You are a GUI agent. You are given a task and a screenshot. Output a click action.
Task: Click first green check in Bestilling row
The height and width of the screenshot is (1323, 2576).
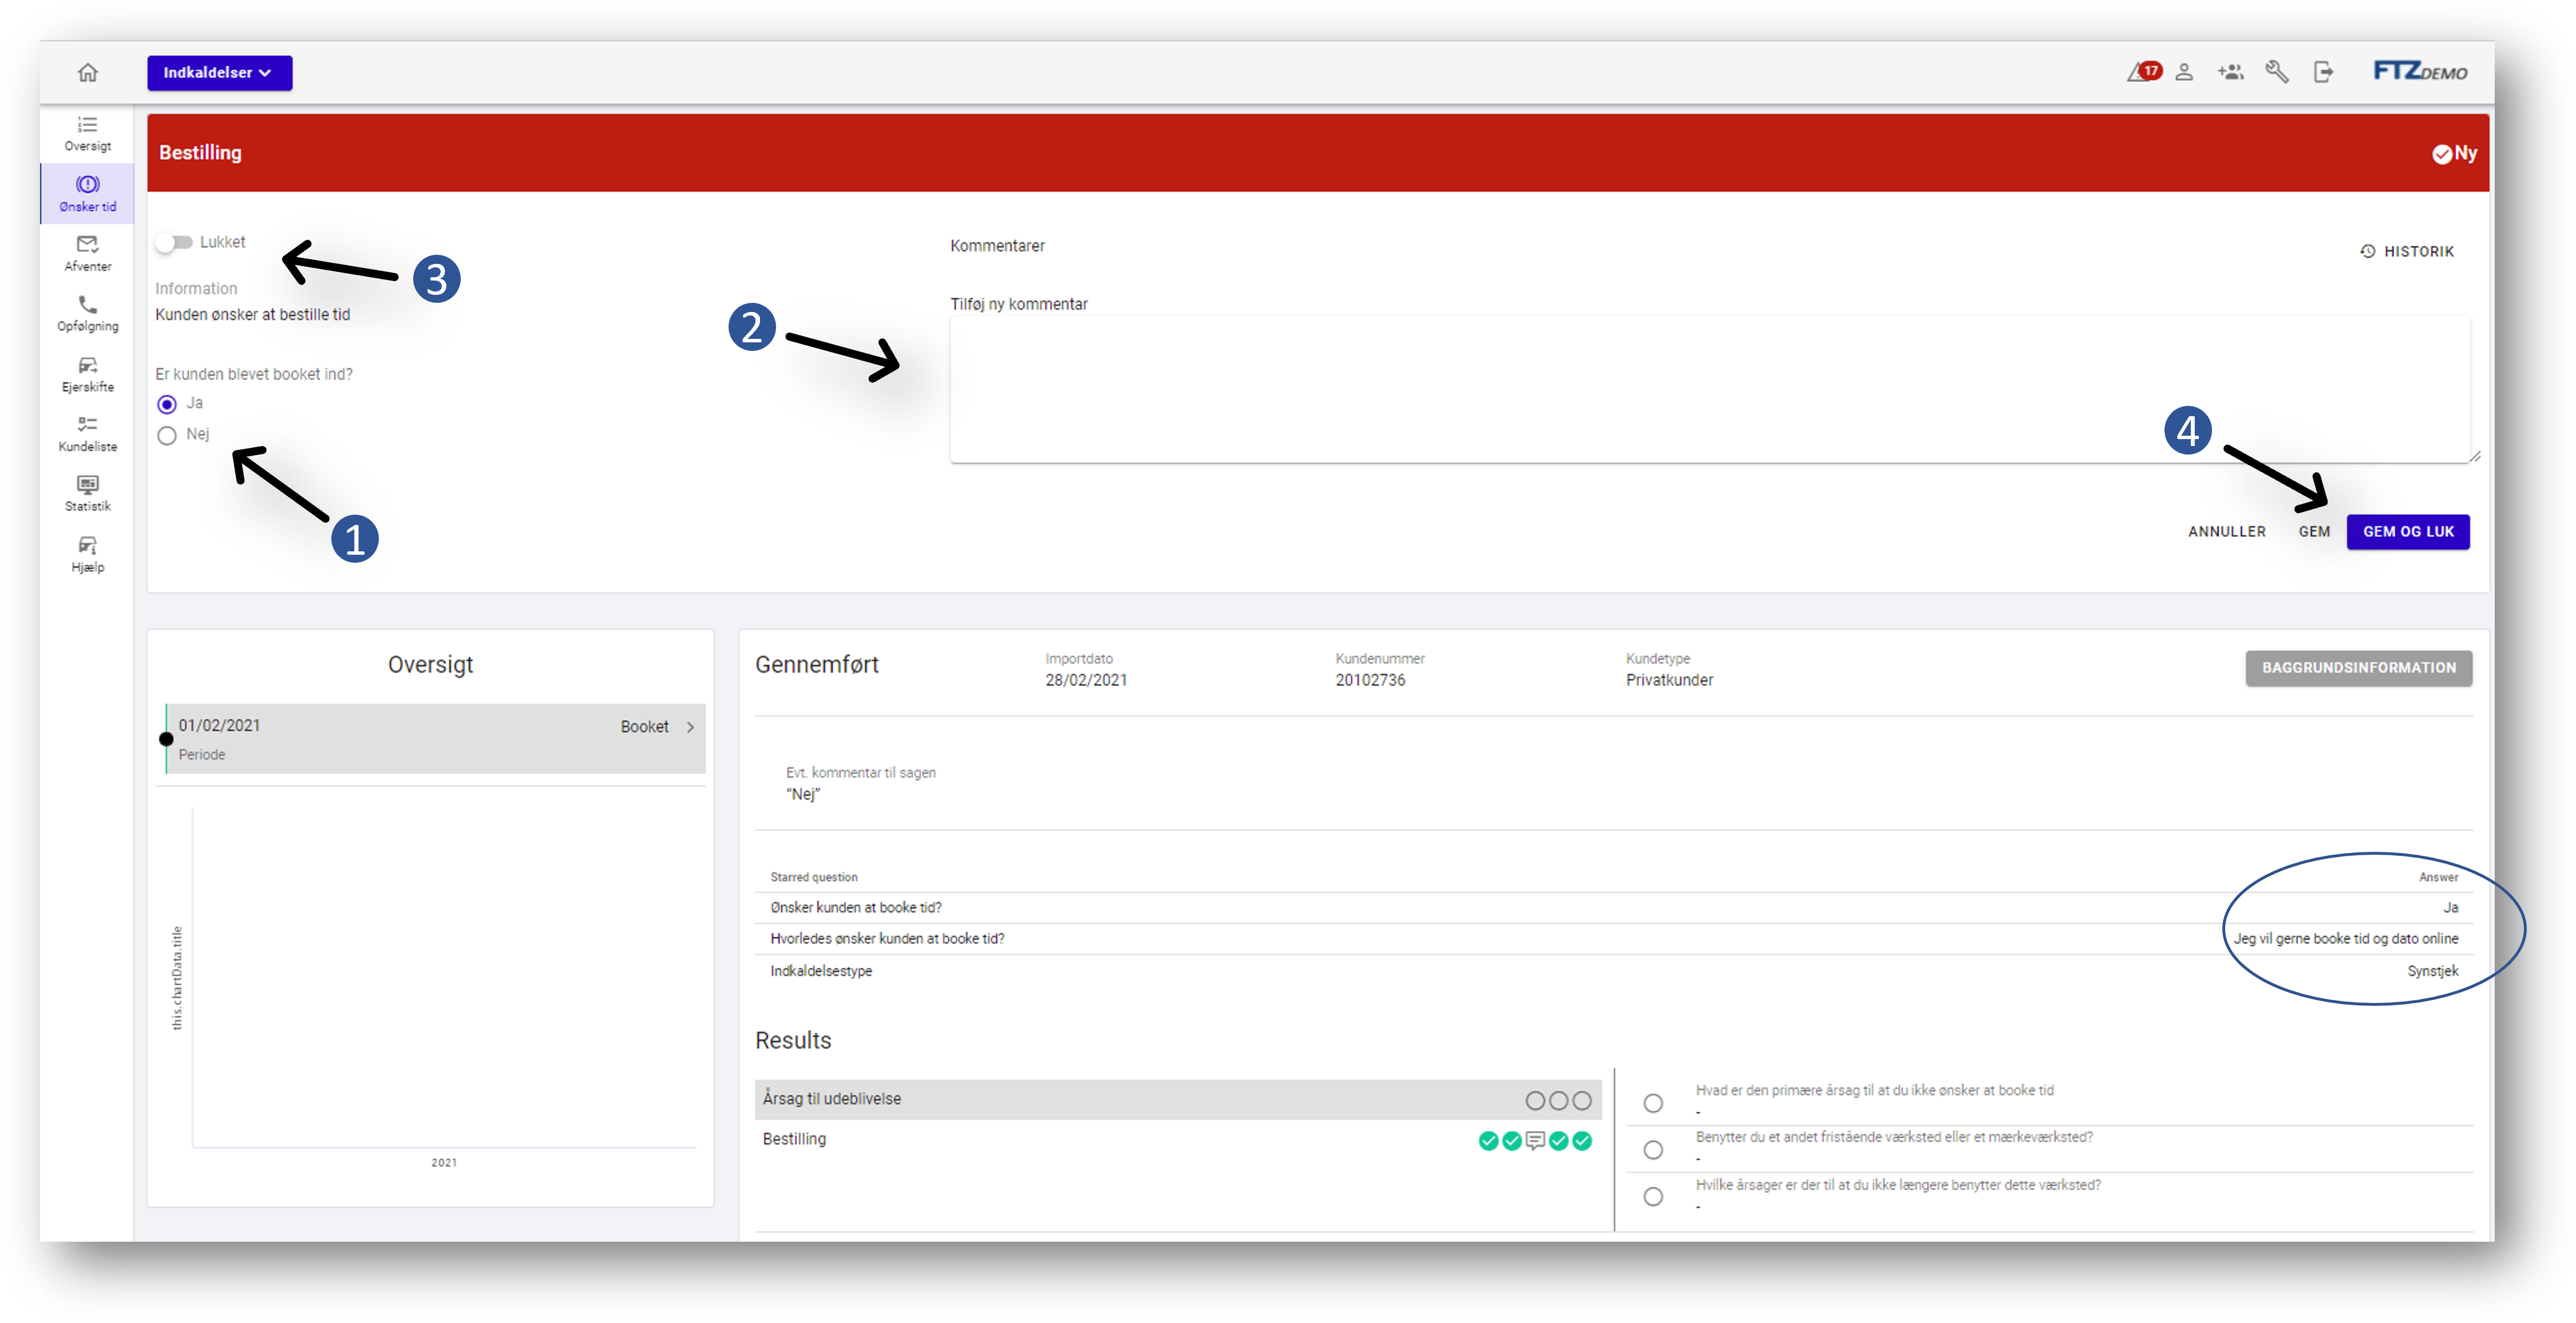click(x=1488, y=1140)
